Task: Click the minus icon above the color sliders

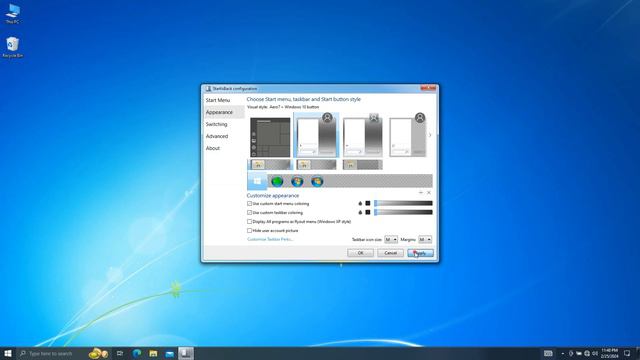Action: pyautogui.click(x=421, y=192)
